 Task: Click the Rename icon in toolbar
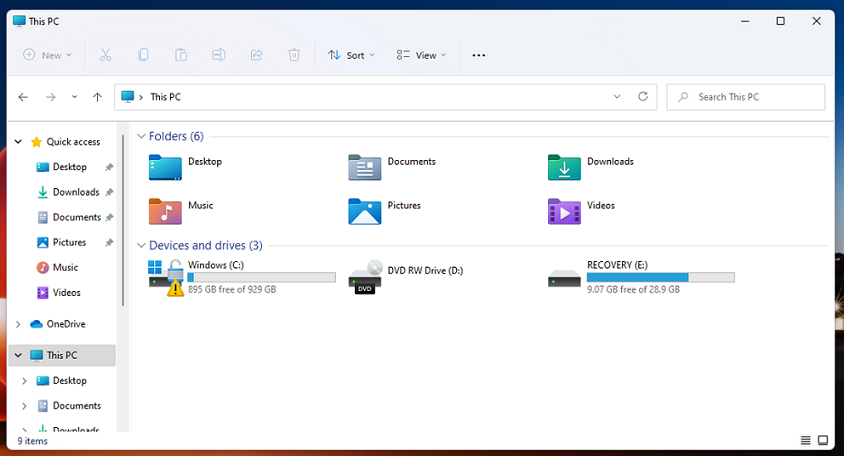(218, 55)
